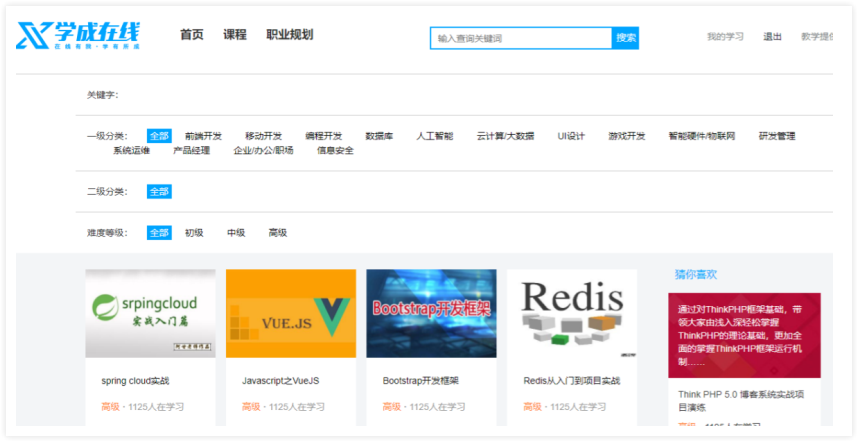This screenshot has width=858, height=442.
Task: Open the 职业规划 nav item
Action: click(289, 34)
